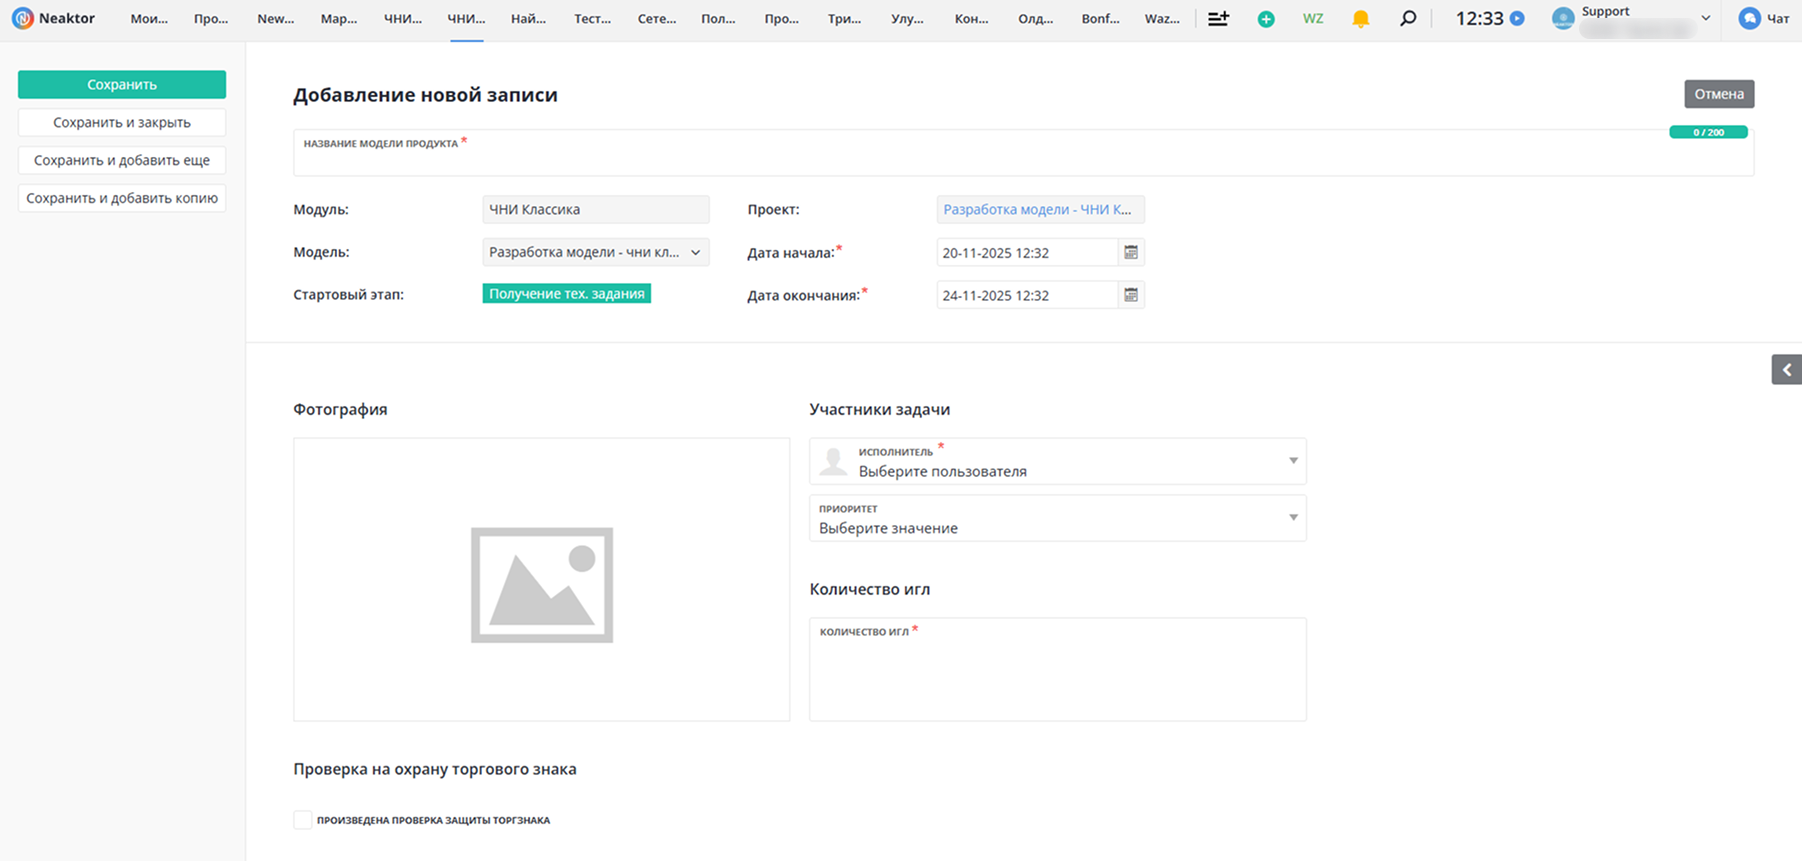Expand the right side panel arrow
Viewport: 1802px width, 861px height.
click(1786, 370)
